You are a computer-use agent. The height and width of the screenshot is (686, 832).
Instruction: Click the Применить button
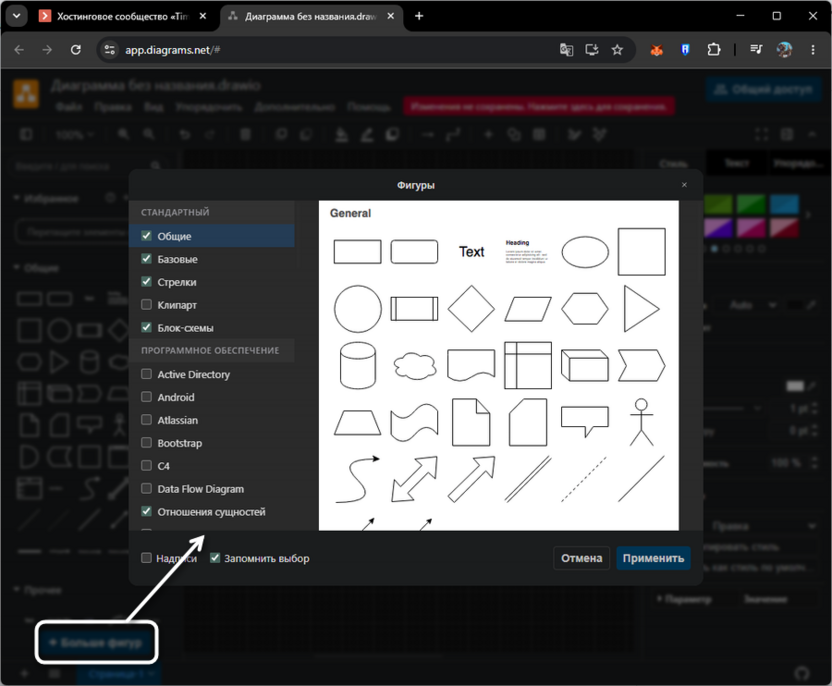pos(653,558)
